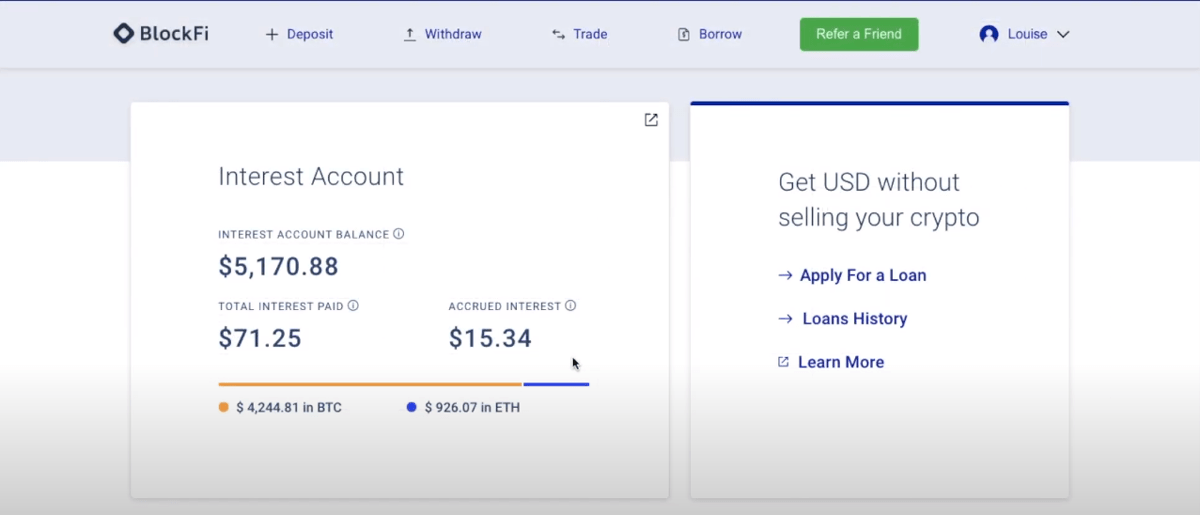Screen dimensions: 1200x515
Task: Click the Interest Account heading
Action: click(311, 177)
